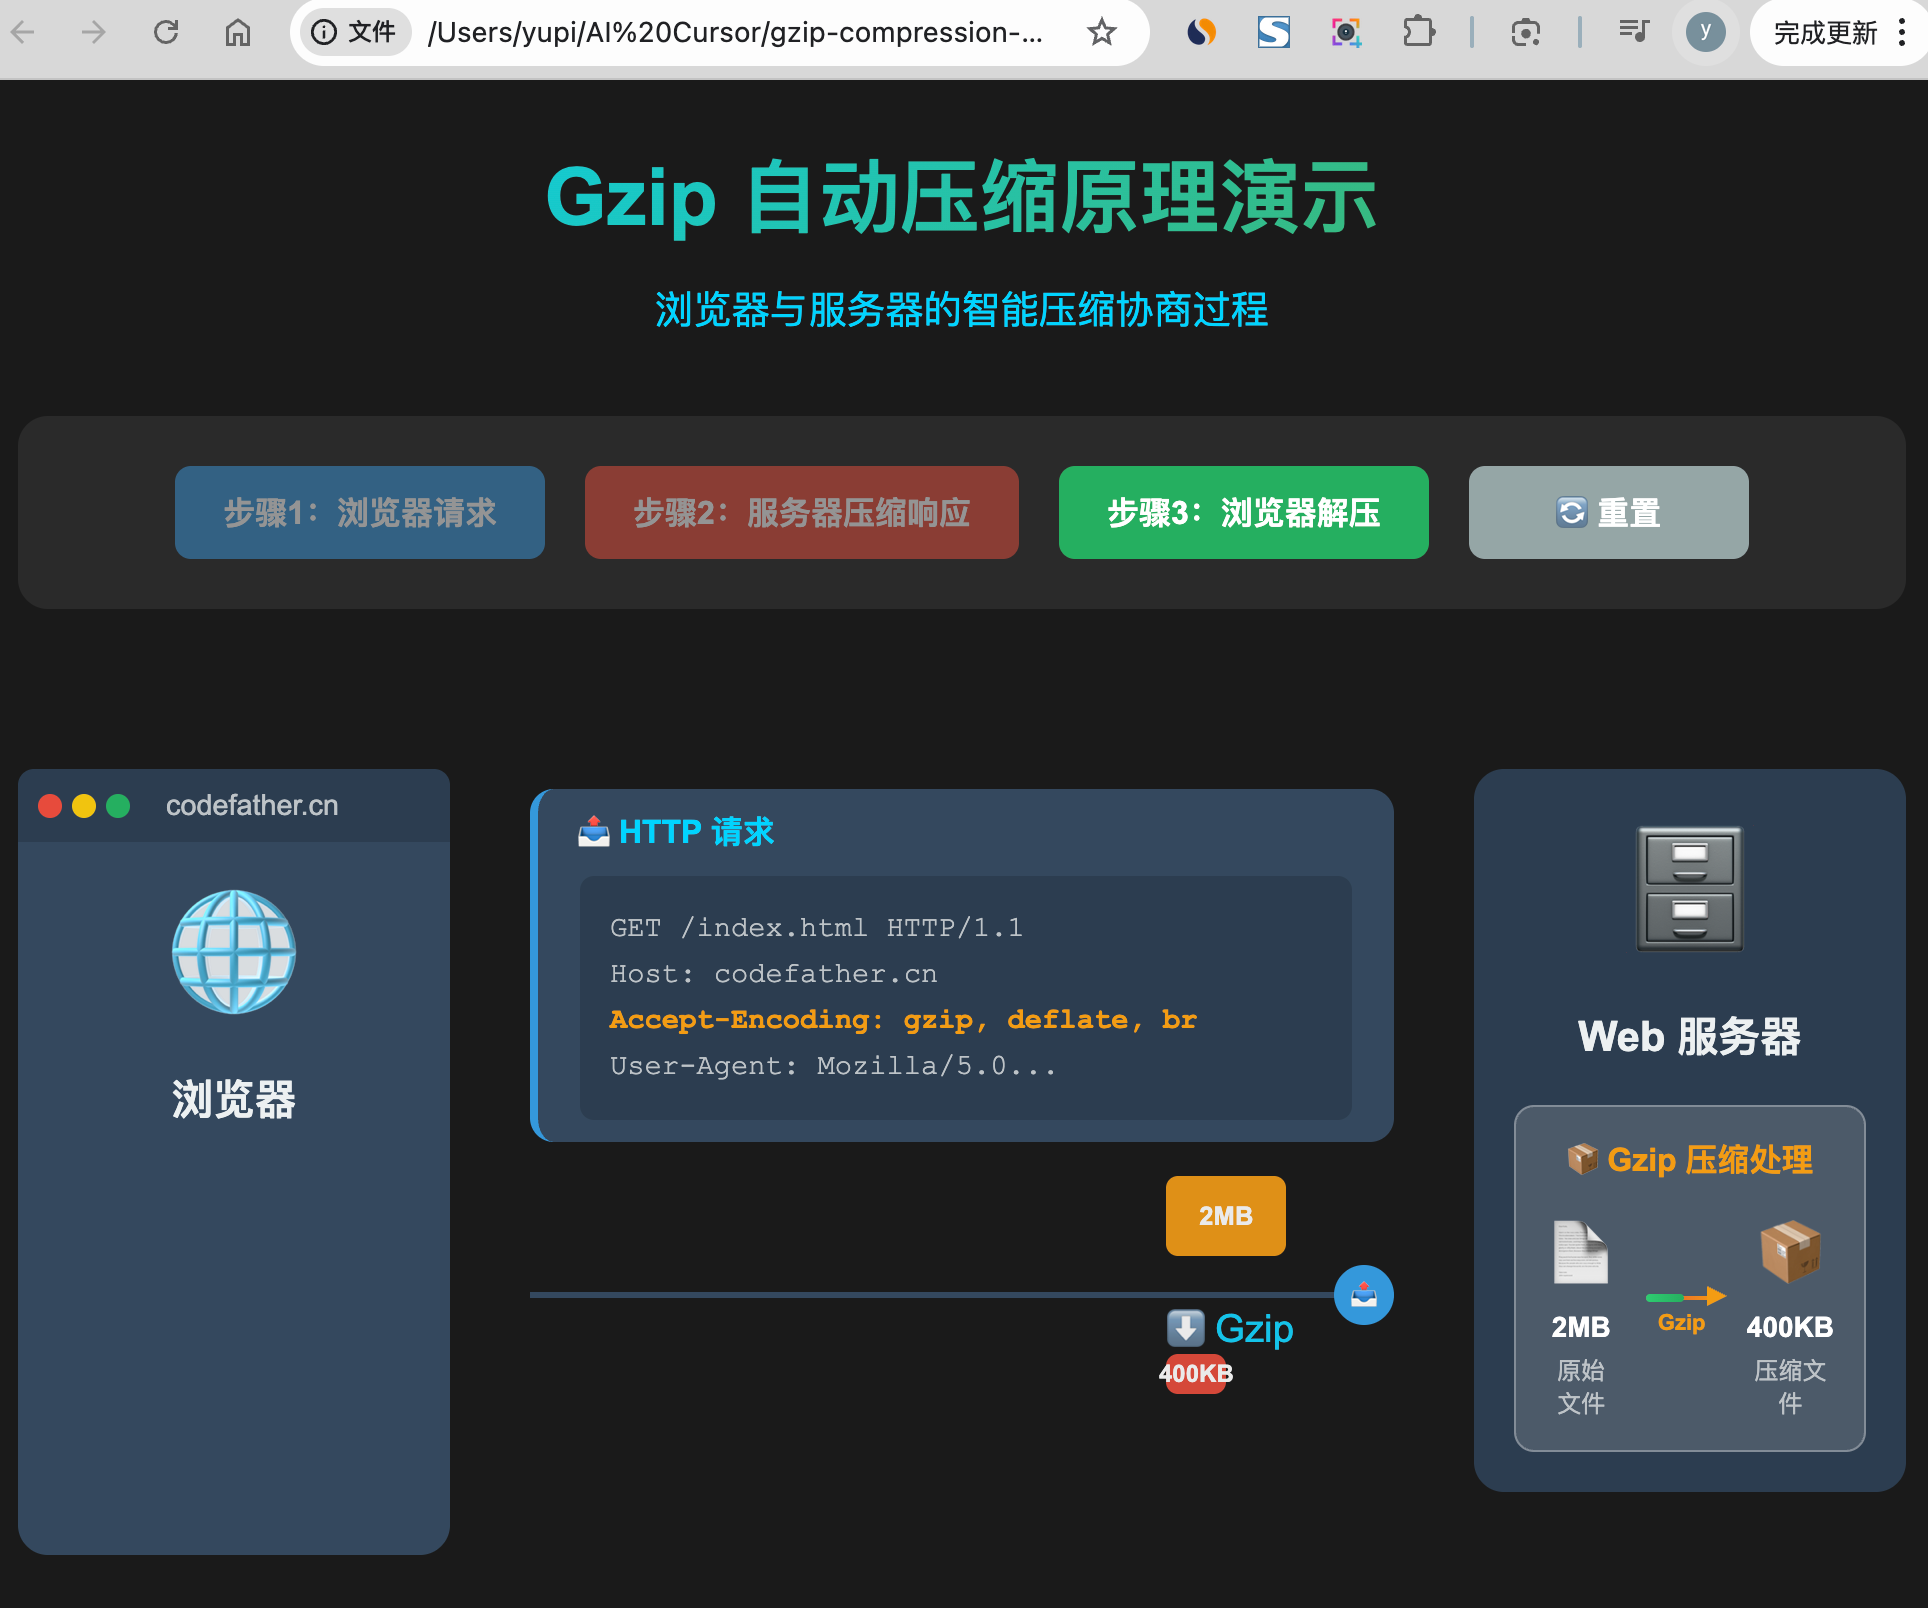Open the extensions puzzle-piece icon

tap(1418, 32)
